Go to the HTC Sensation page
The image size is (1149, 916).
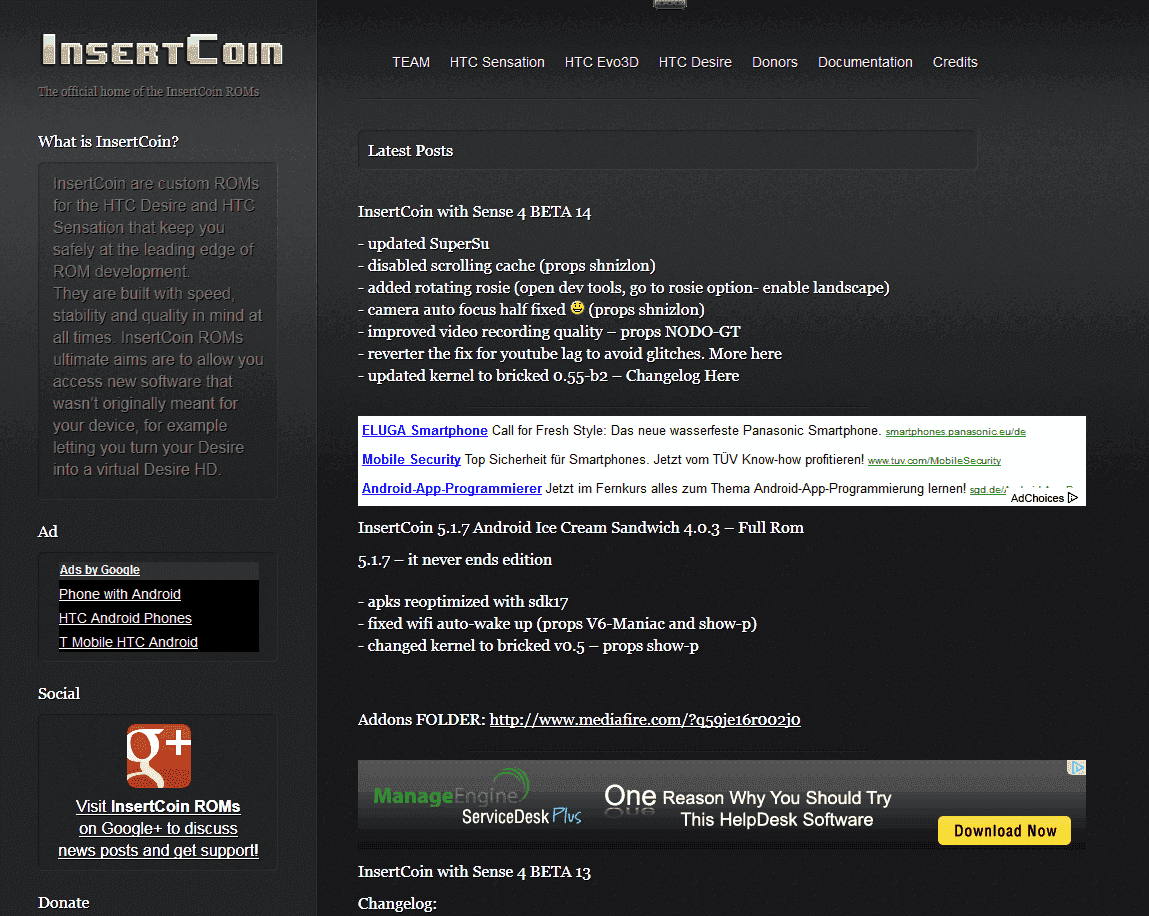[497, 62]
